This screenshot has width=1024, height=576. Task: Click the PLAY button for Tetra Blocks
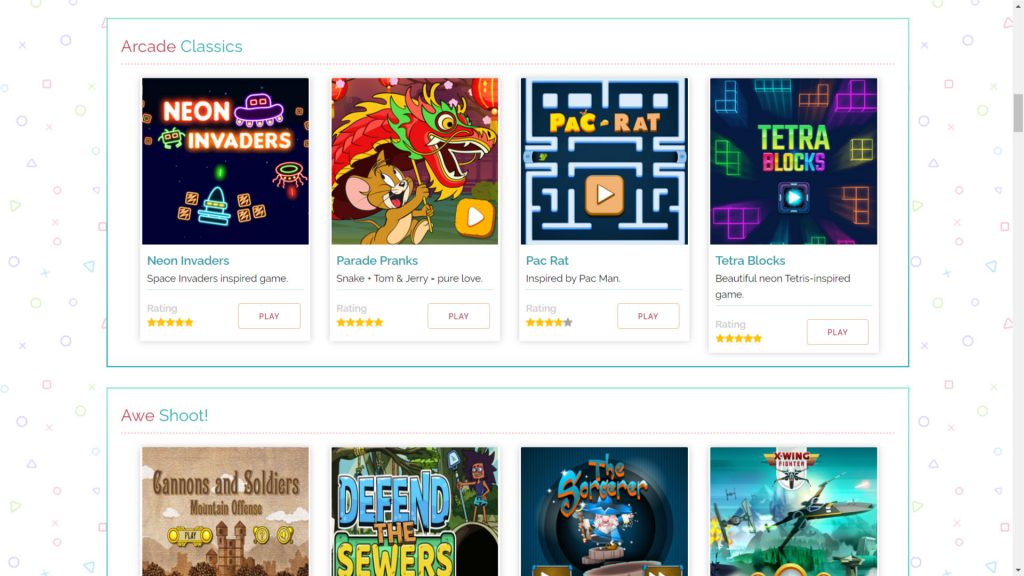pyautogui.click(x=837, y=332)
